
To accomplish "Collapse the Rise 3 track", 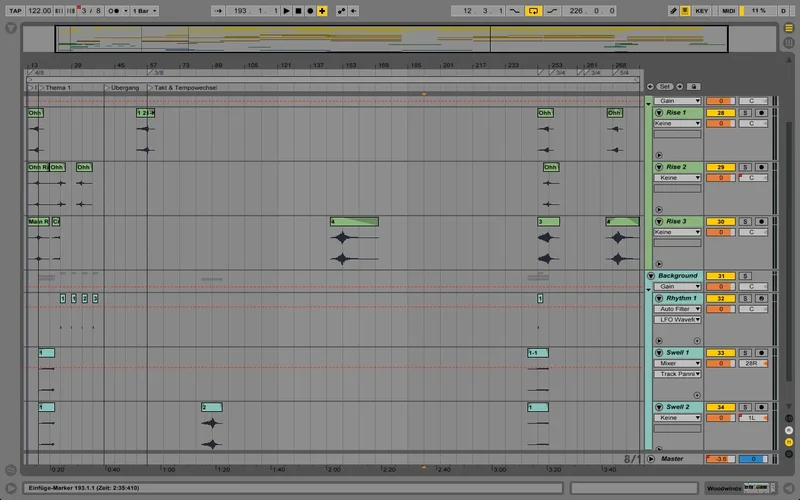I will coord(659,221).
